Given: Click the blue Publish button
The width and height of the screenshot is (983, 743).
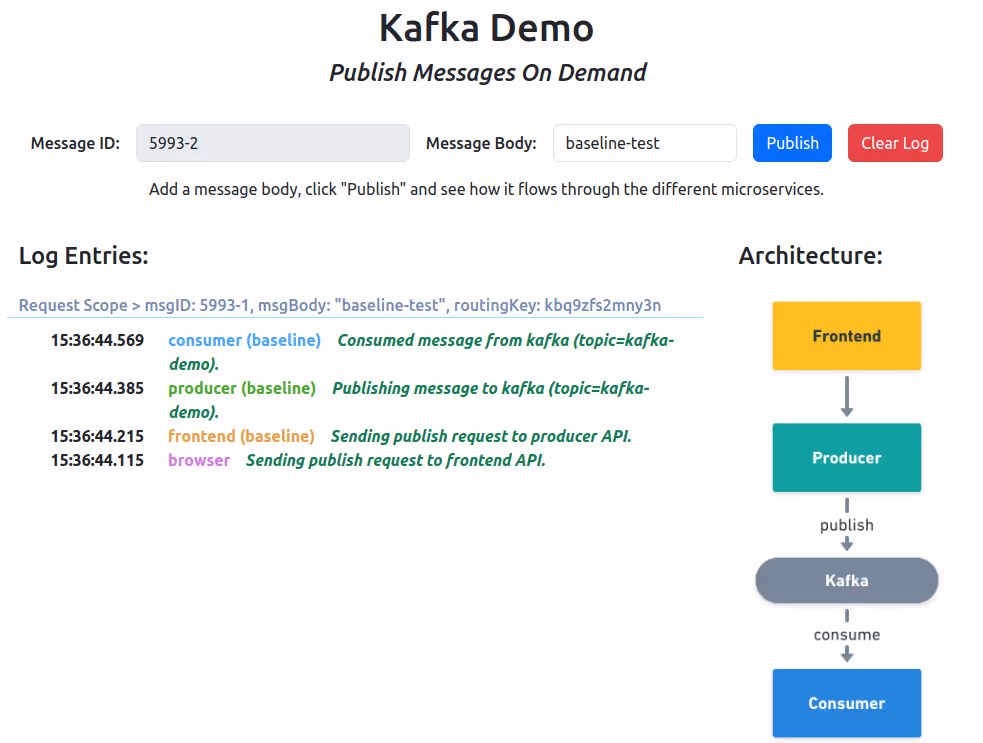Looking at the screenshot, I should tap(792, 143).
